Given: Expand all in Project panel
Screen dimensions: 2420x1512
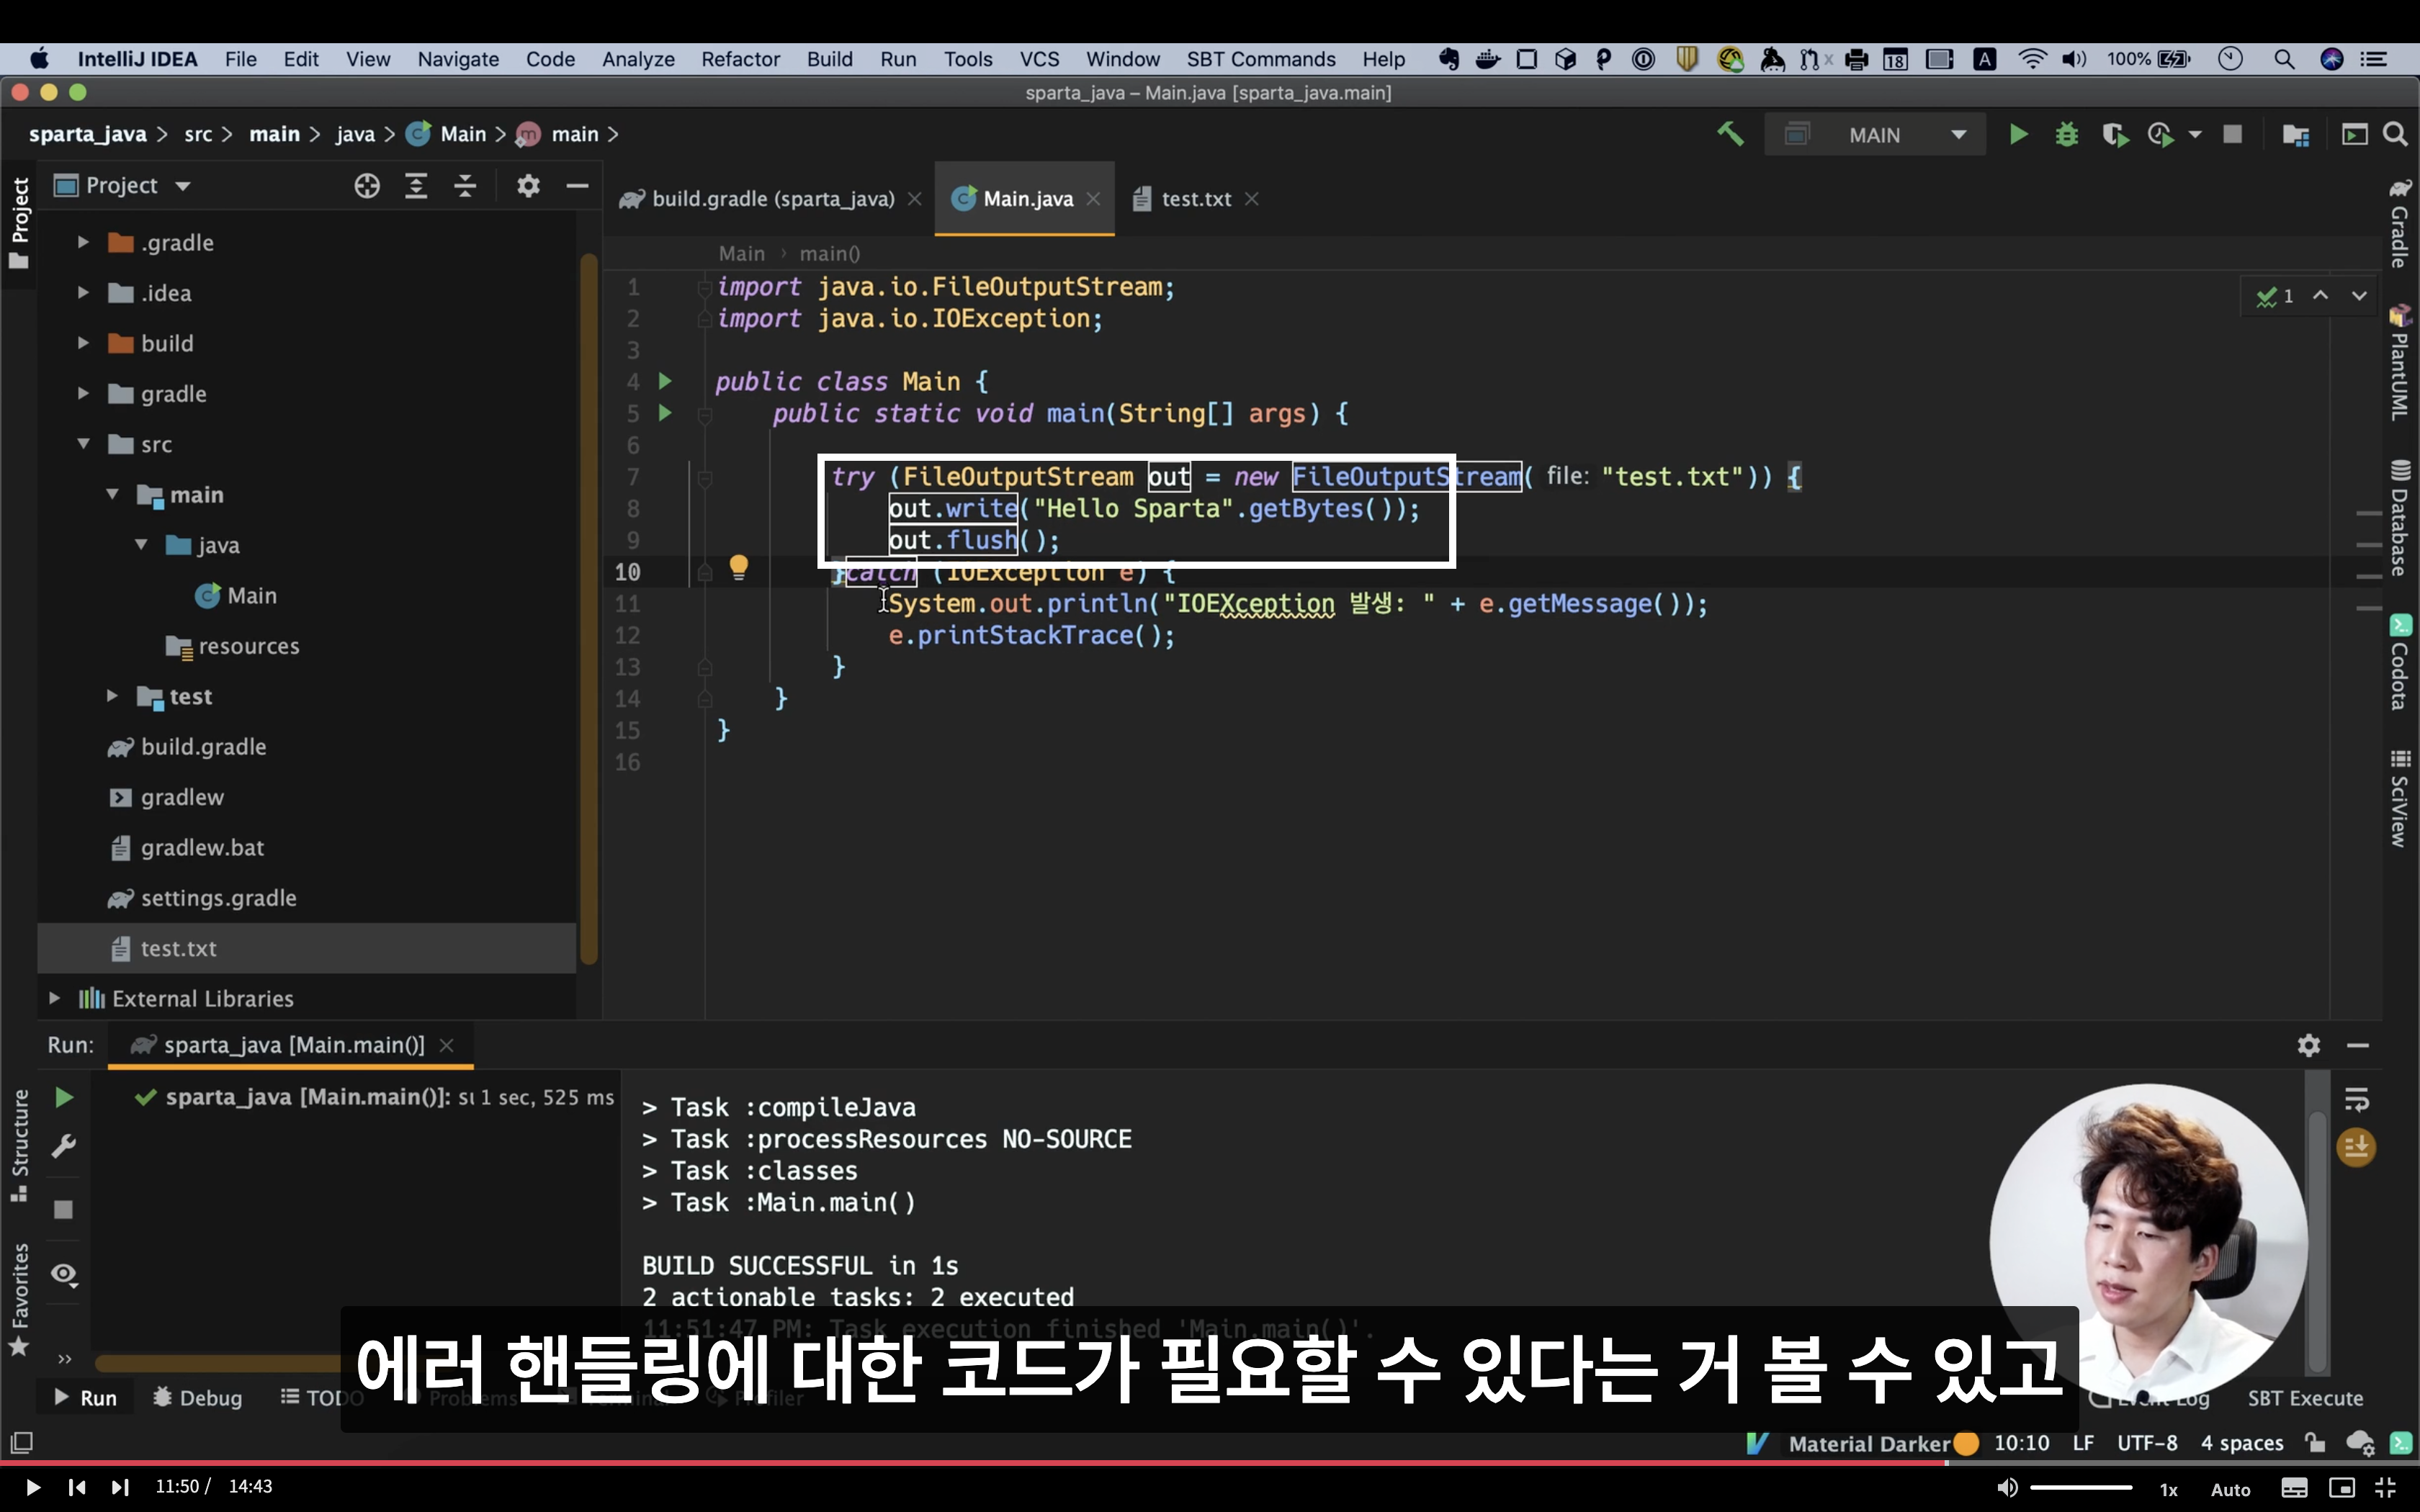Looking at the screenshot, I should pyautogui.click(x=416, y=186).
